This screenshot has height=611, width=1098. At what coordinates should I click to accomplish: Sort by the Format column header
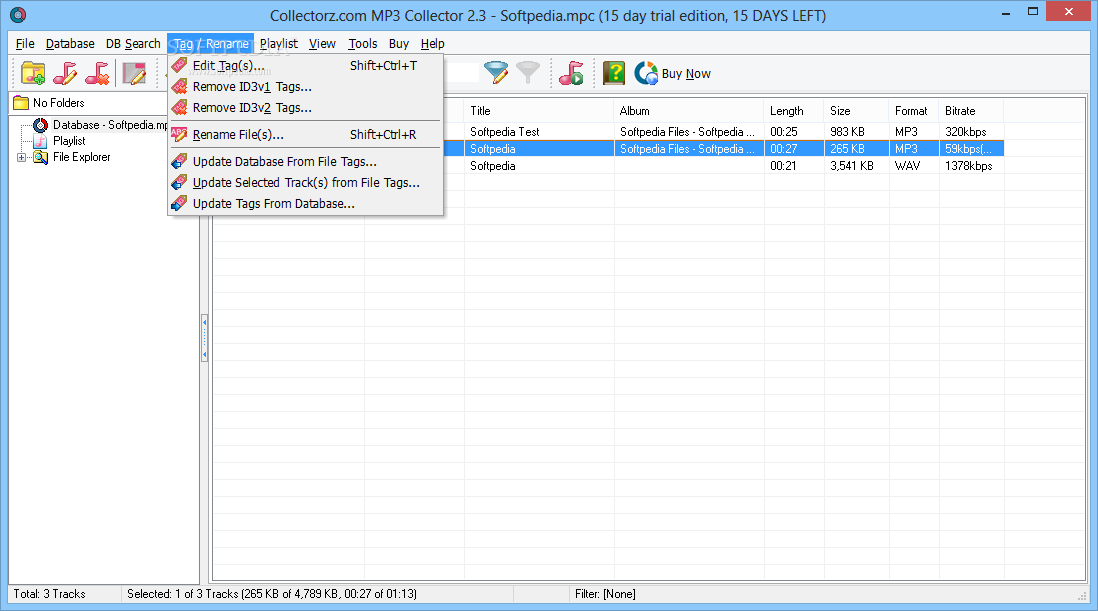(914, 111)
